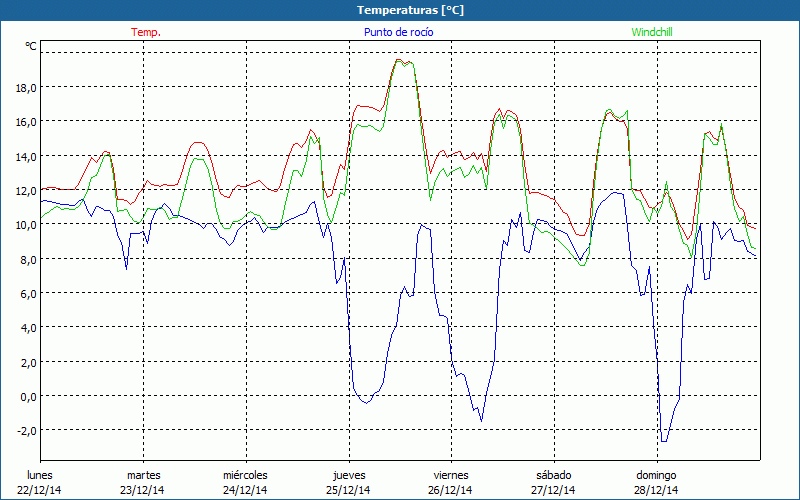Click the 0,0 y-axis value
The width and height of the screenshot is (800, 500).
coord(25,396)
